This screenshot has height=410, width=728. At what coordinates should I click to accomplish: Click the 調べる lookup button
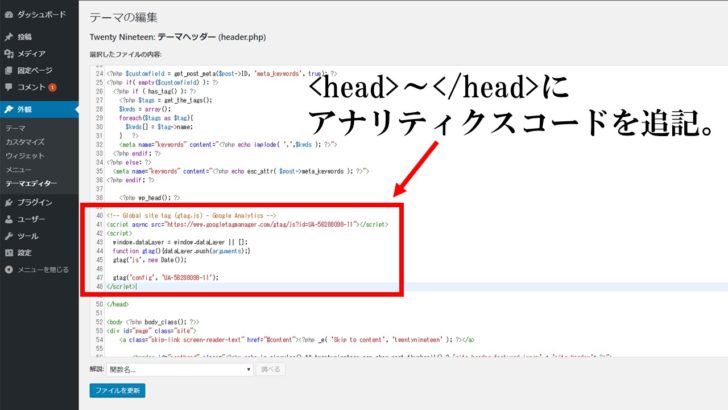271,369
